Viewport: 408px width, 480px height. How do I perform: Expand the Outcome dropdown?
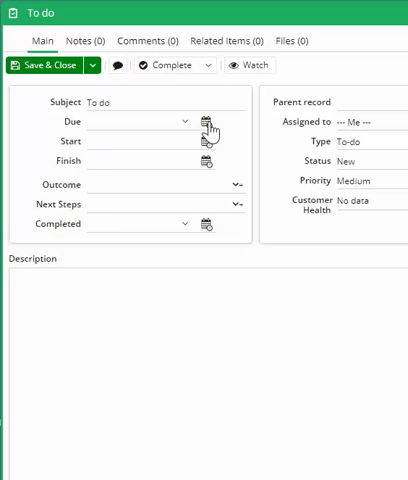237,184
